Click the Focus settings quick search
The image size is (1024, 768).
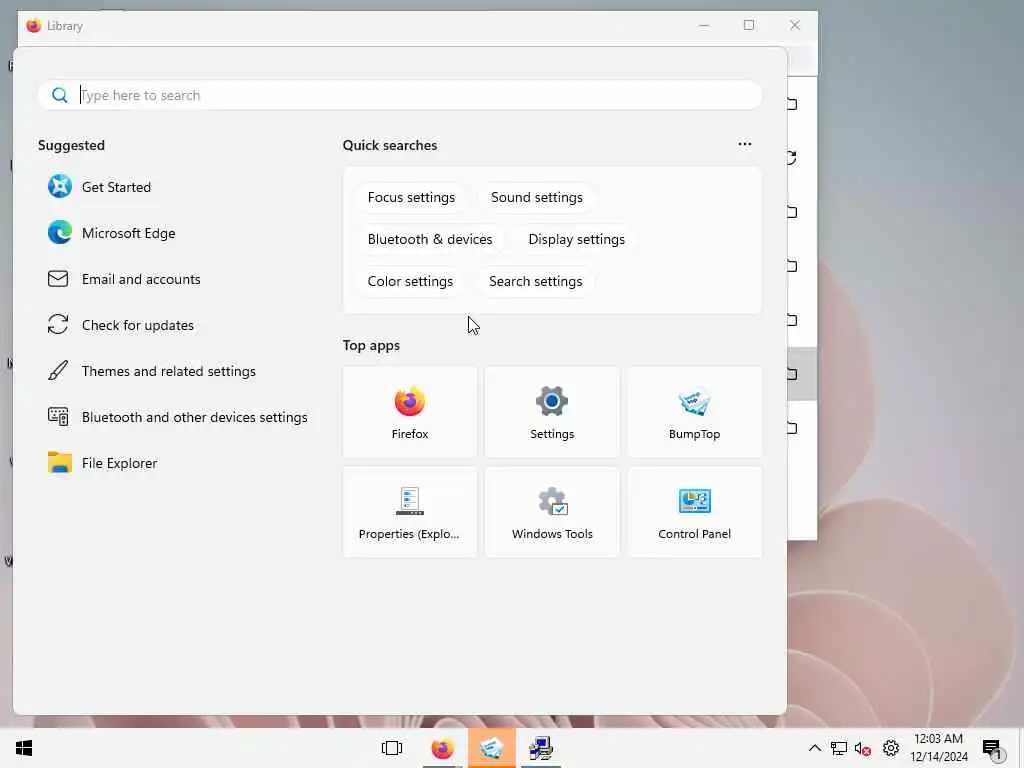pos(411,197)
